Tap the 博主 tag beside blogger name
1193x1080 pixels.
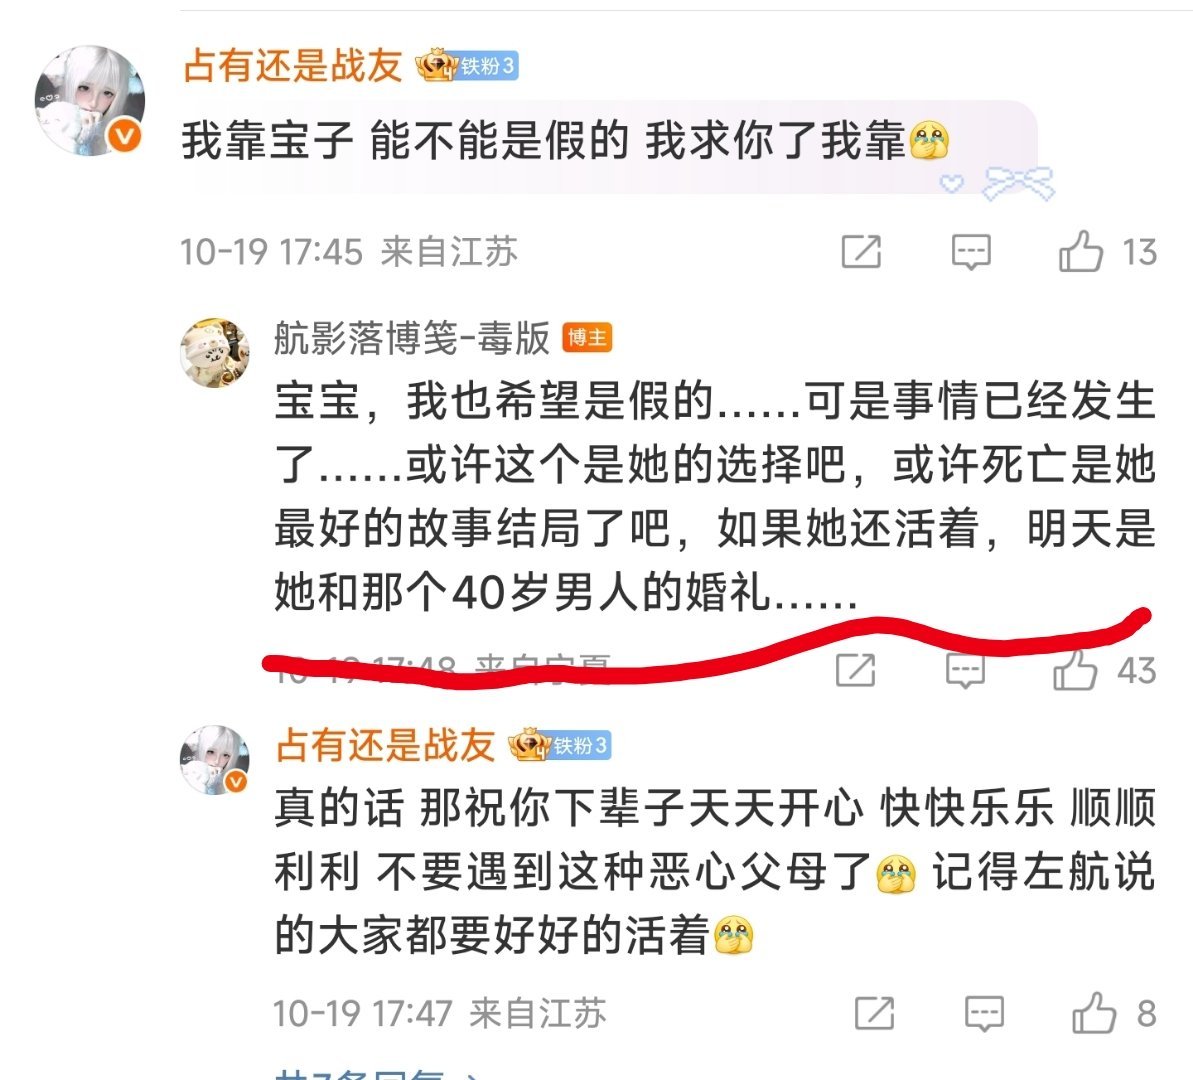(587, 338)
